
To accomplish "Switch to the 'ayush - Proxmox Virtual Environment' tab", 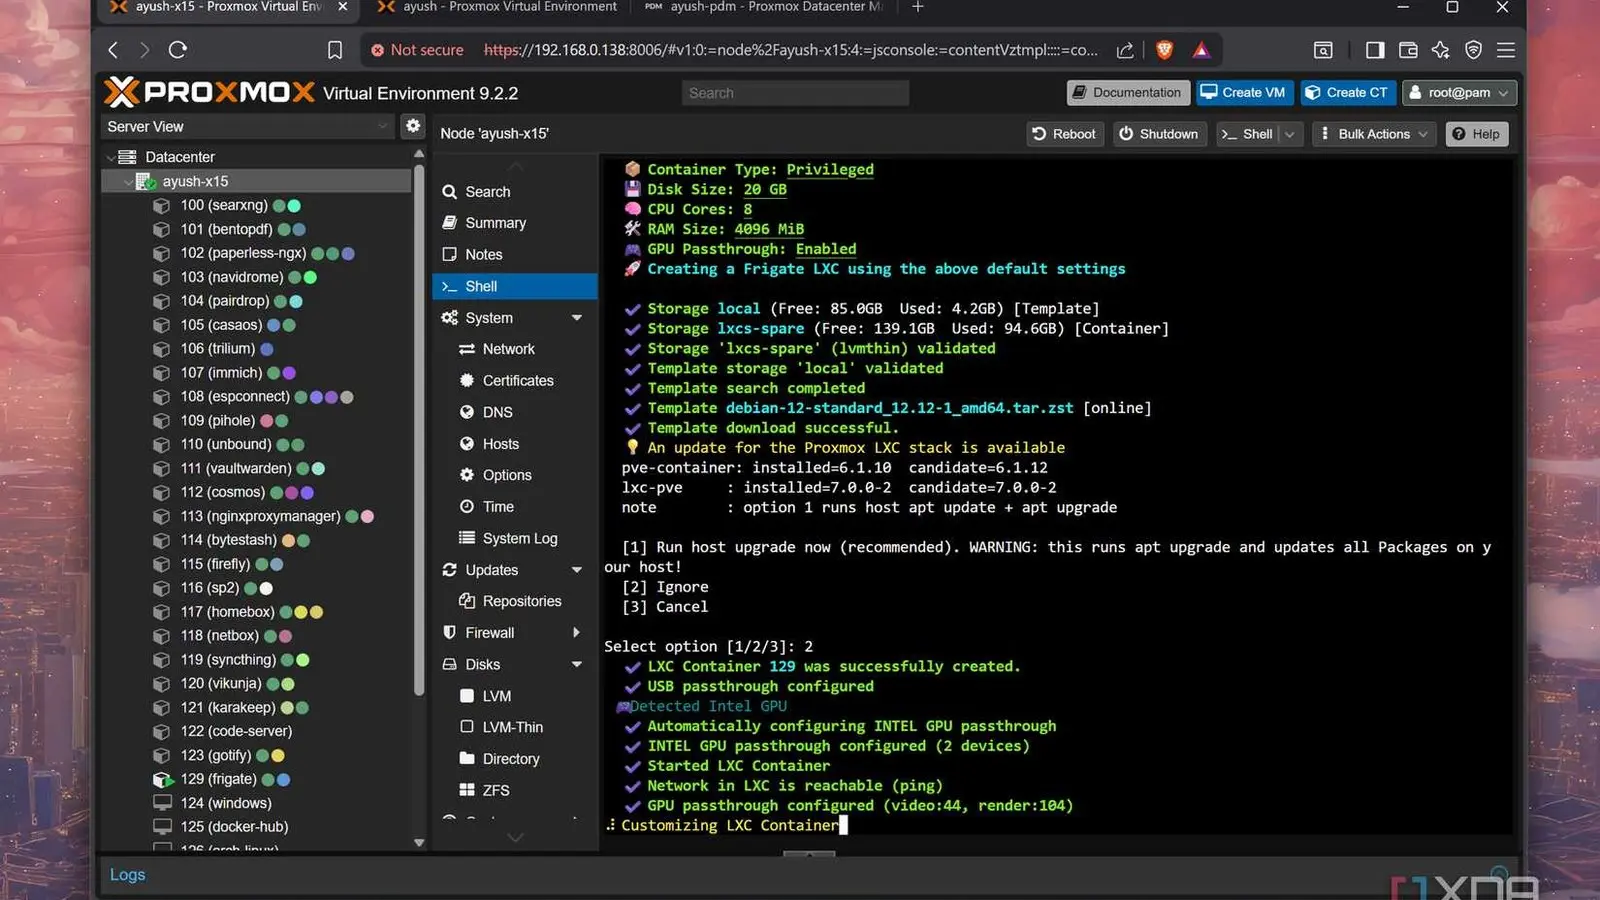I will tap(496, 7).
